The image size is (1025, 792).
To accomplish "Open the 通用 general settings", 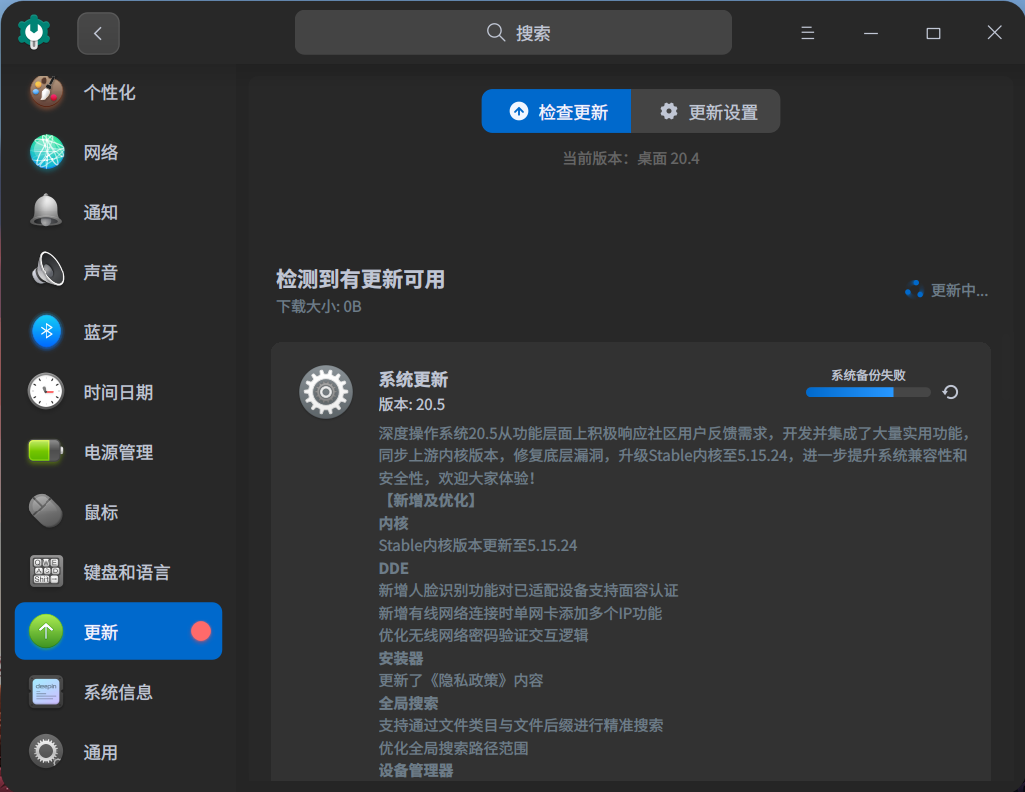I will coord(100,751).
